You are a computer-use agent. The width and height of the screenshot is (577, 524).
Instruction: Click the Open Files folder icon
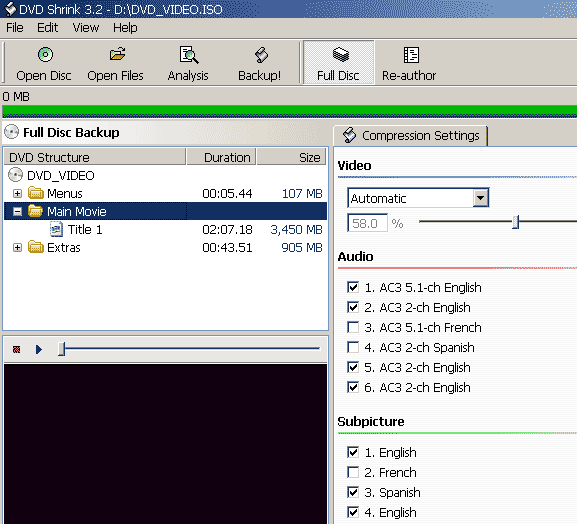(x=117, y=54)
